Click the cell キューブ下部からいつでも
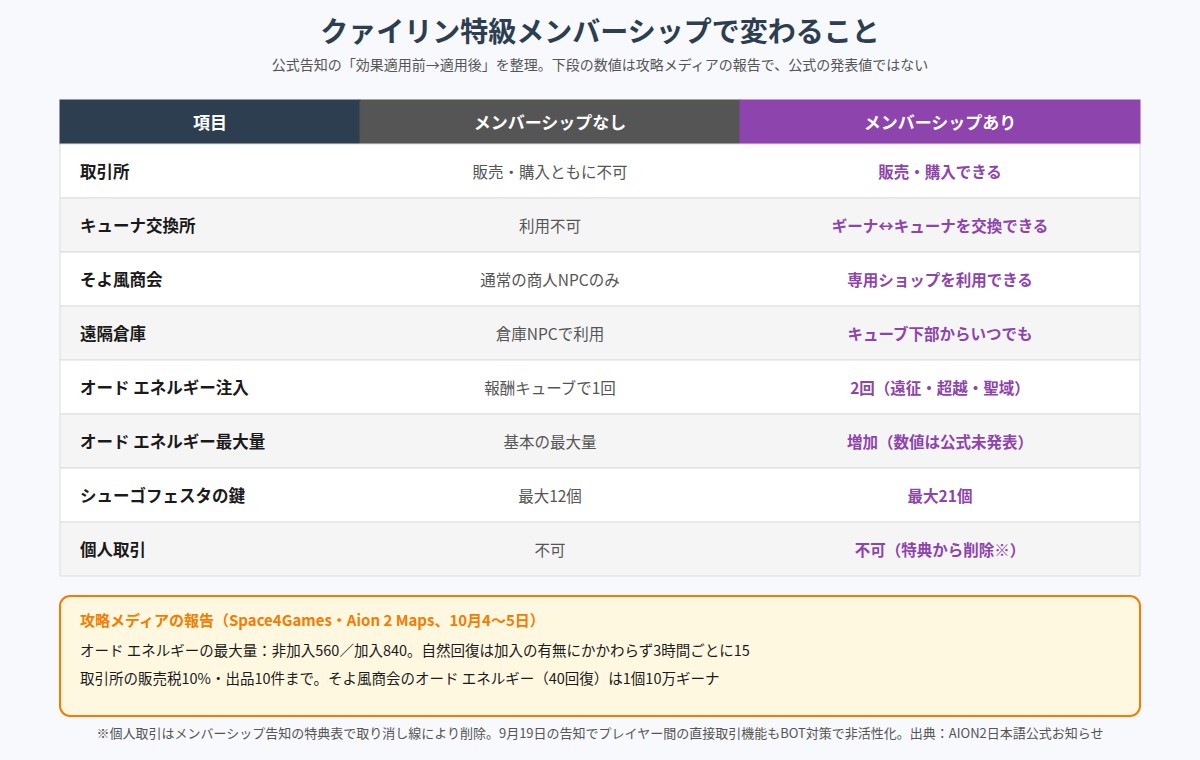 click(x=940, y=334)
